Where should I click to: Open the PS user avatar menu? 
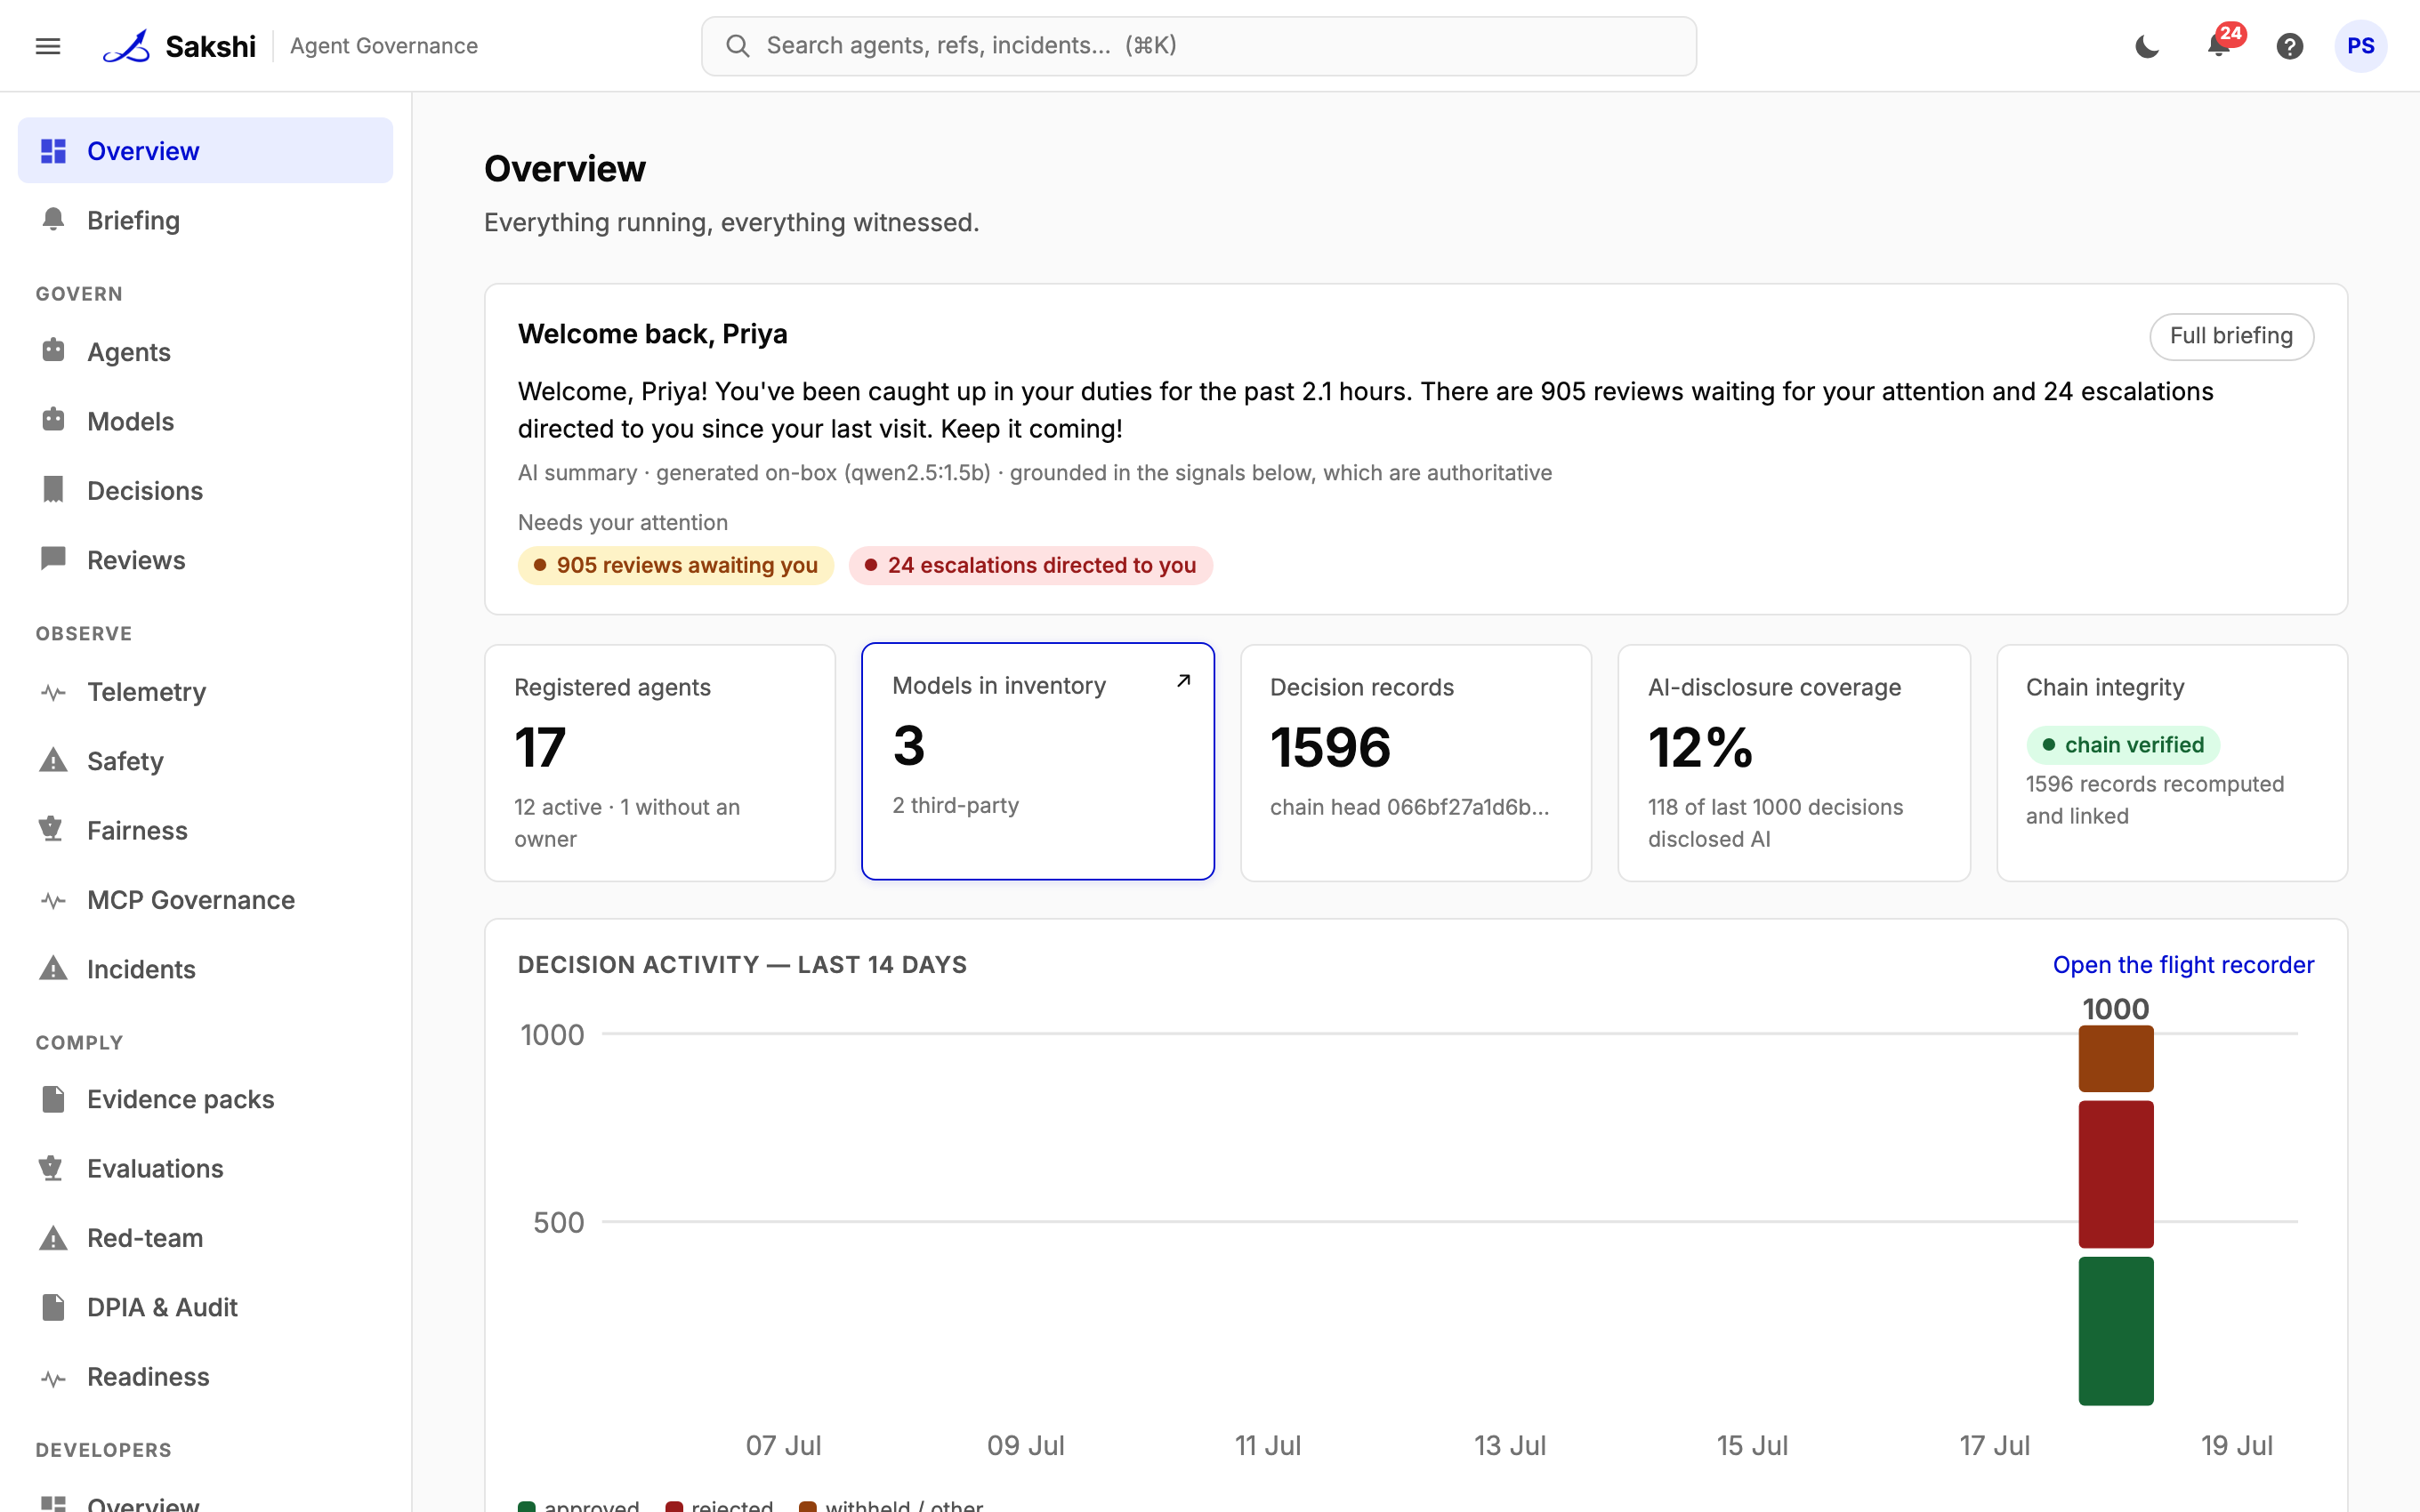click(2360, 46)
